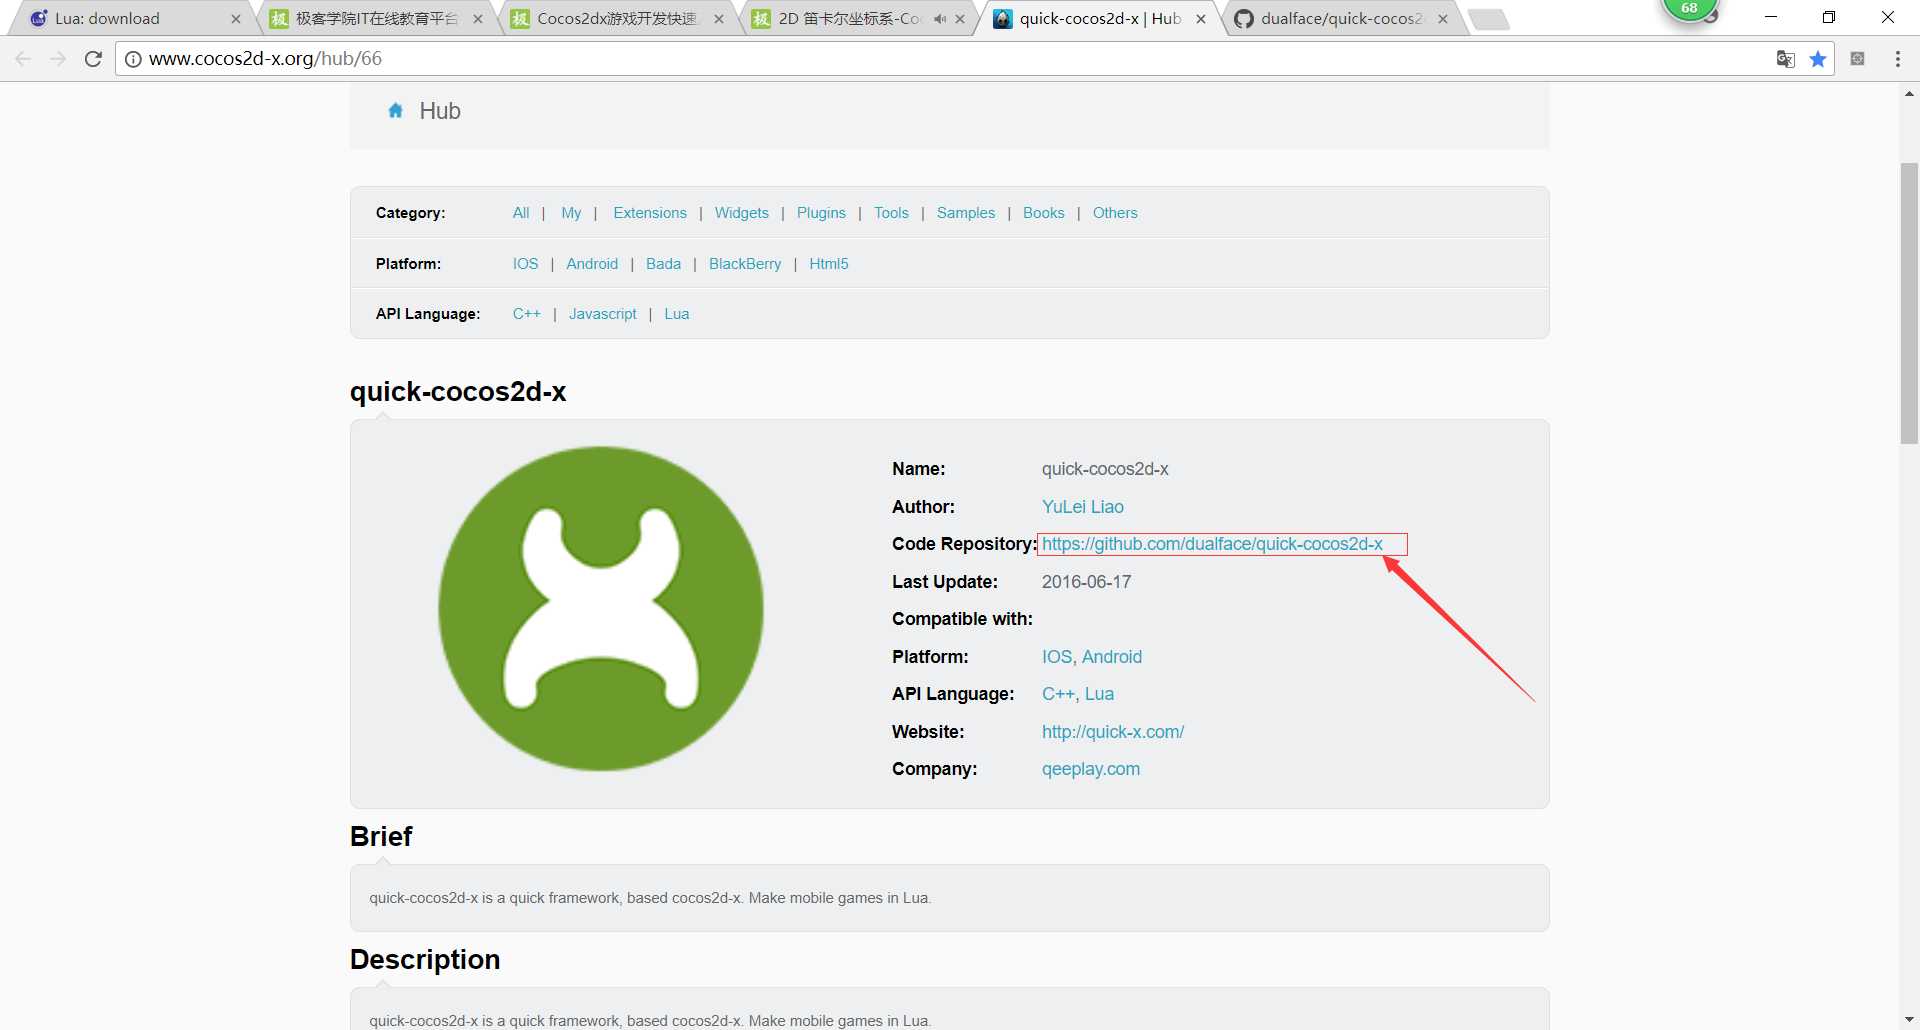The height and width of the screenshot is (1030, 1920).
Task: Switch to the Lua: download tab
Action: coord(130,19)
